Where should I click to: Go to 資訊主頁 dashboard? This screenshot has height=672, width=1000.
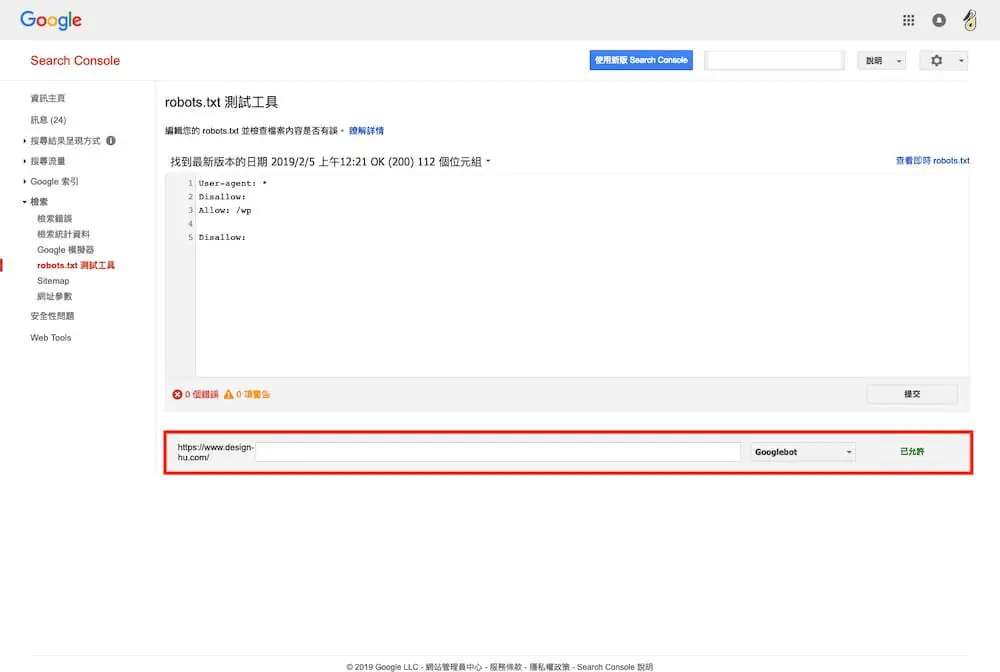[48, 98]
